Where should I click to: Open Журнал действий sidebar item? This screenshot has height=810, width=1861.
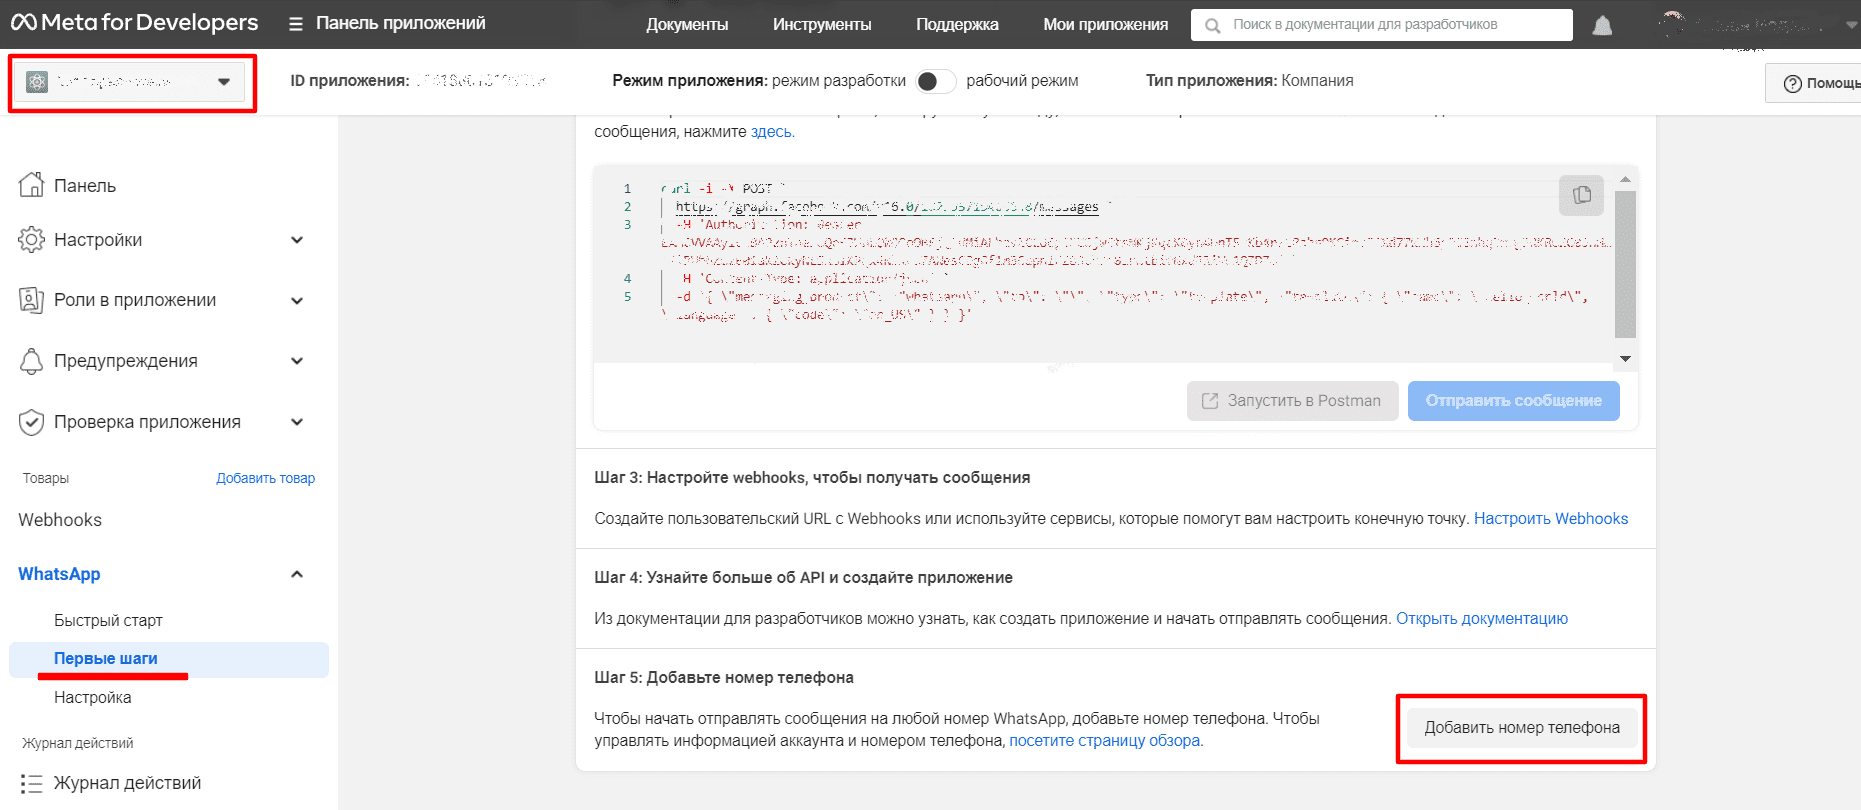pyautogui.click(x=127, y=783)
